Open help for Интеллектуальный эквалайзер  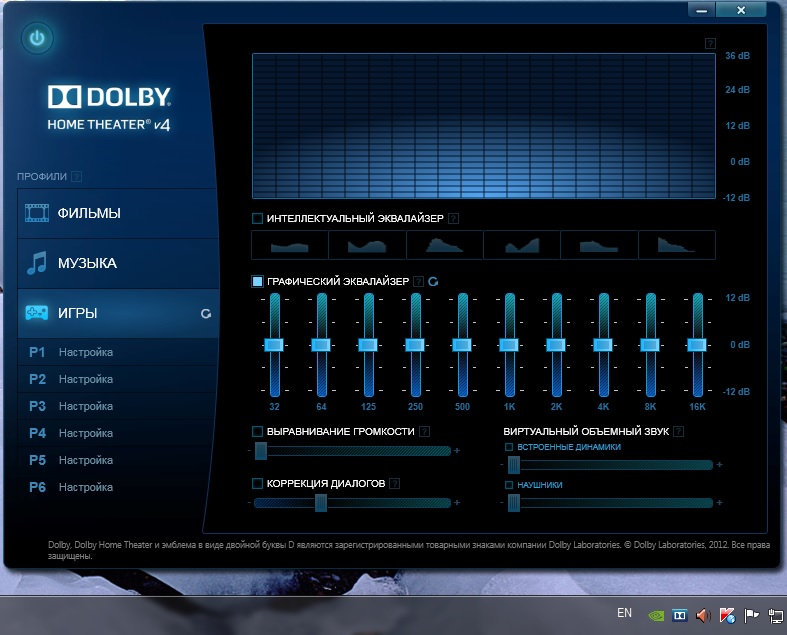click(x=453, y=218)
